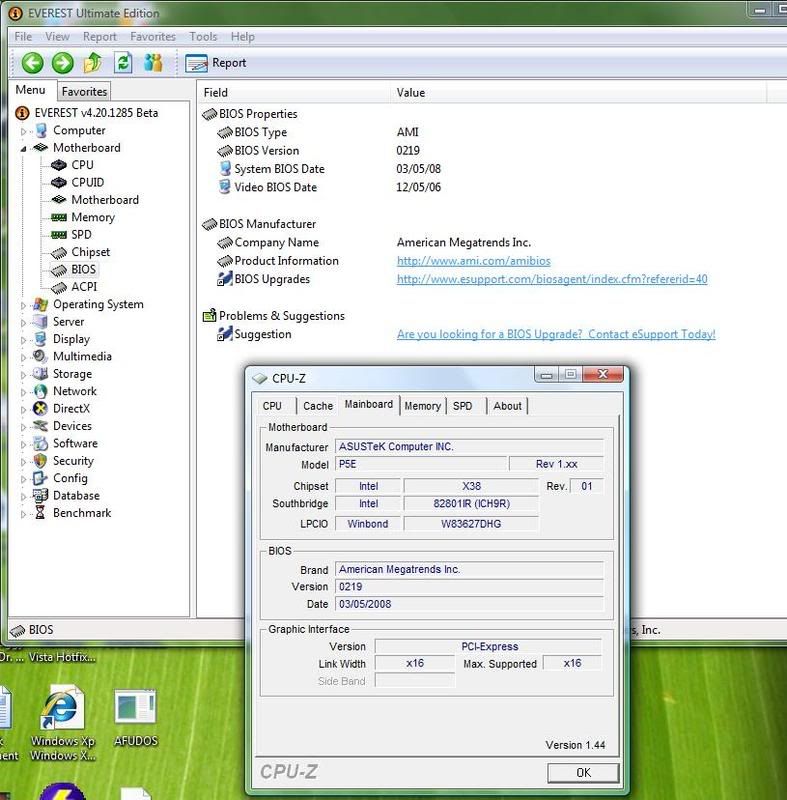Select the Operating System Windows icon
The width and height of the screenshot is (787, 800).
pos(40,305)
